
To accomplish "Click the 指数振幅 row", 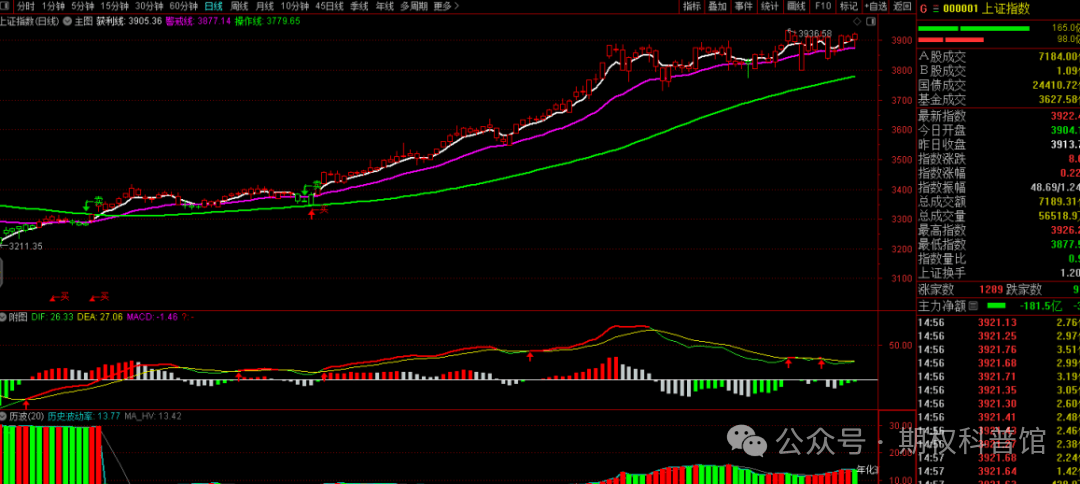I will tap(998, 187).
